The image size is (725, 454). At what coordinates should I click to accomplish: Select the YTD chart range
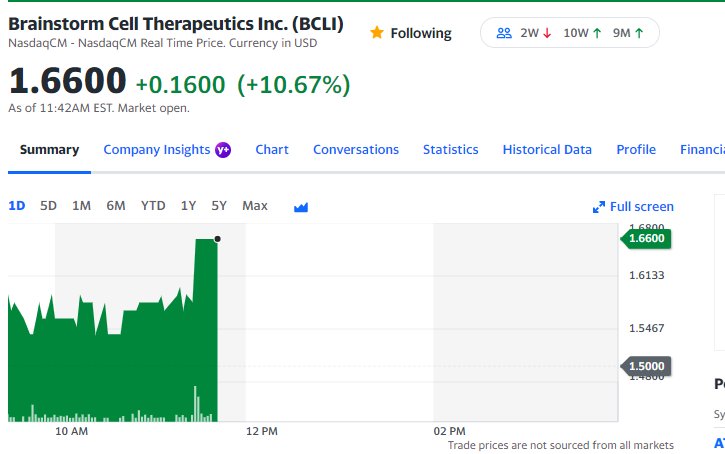[153, 206]
